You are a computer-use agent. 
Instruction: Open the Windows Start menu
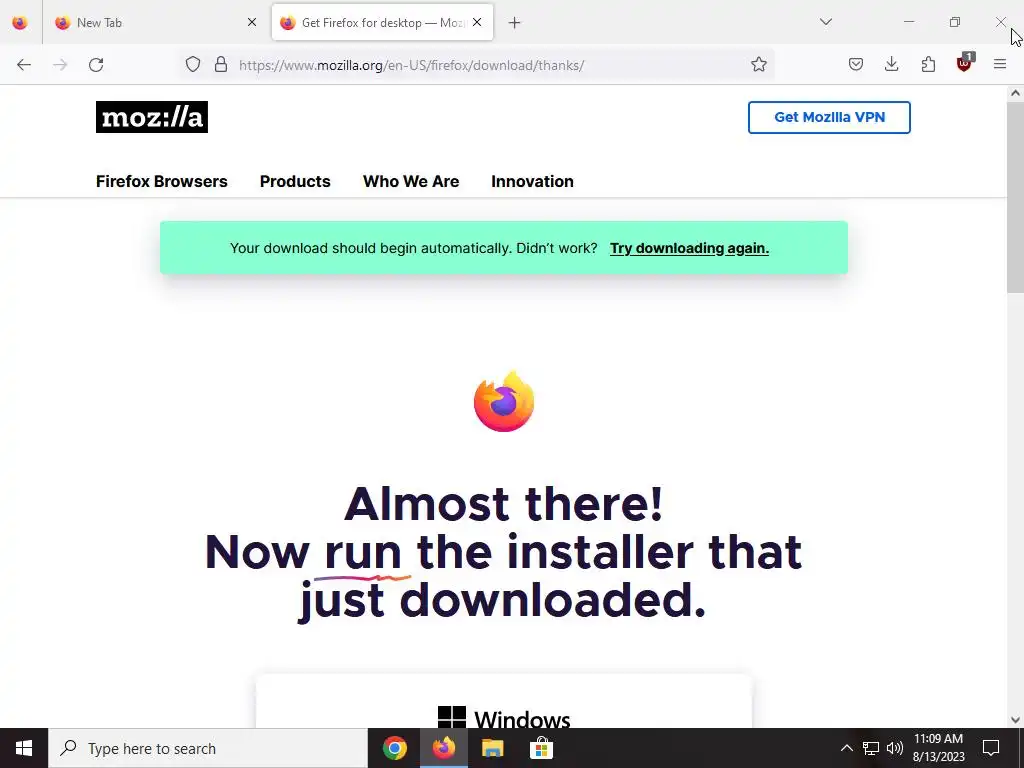[x=24, y=748]
